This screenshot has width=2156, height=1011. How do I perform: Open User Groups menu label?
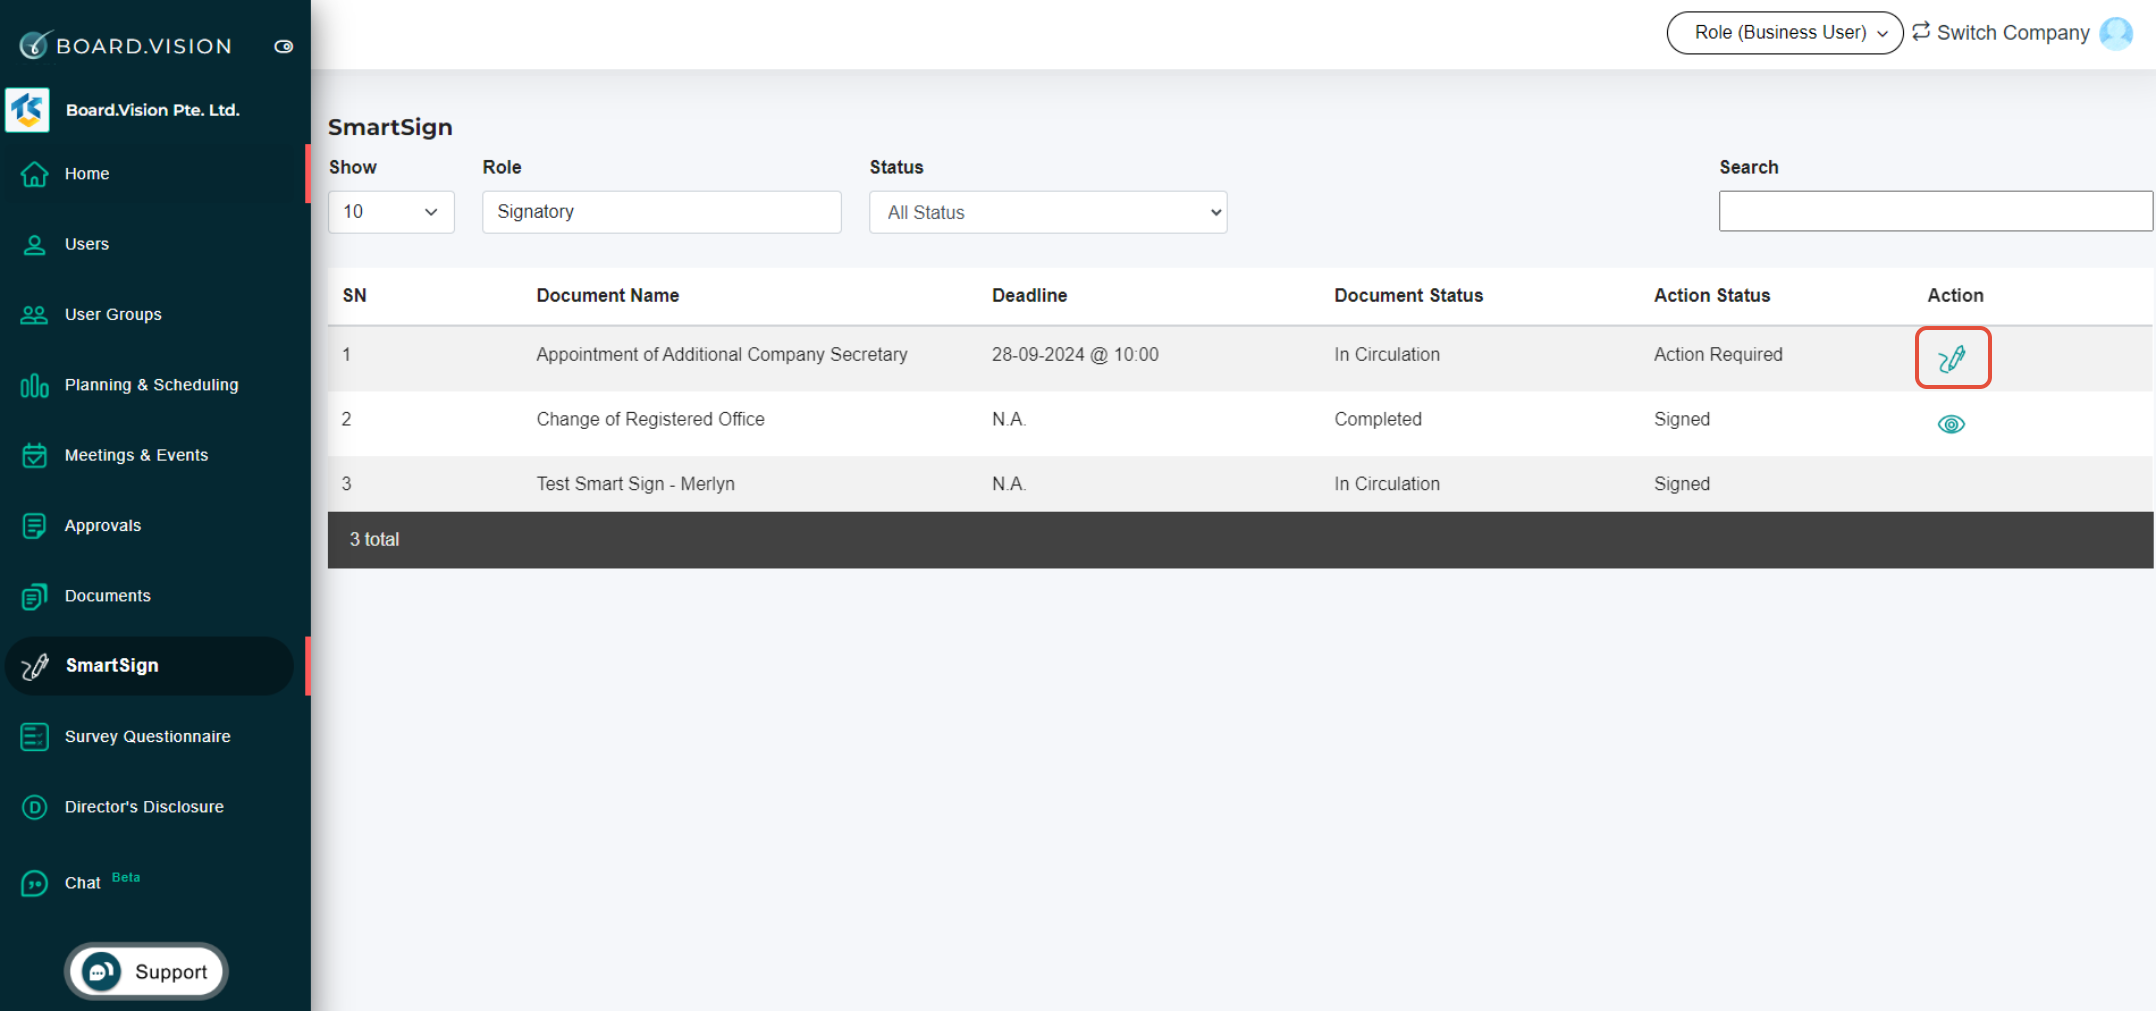[x=113, y=315]
